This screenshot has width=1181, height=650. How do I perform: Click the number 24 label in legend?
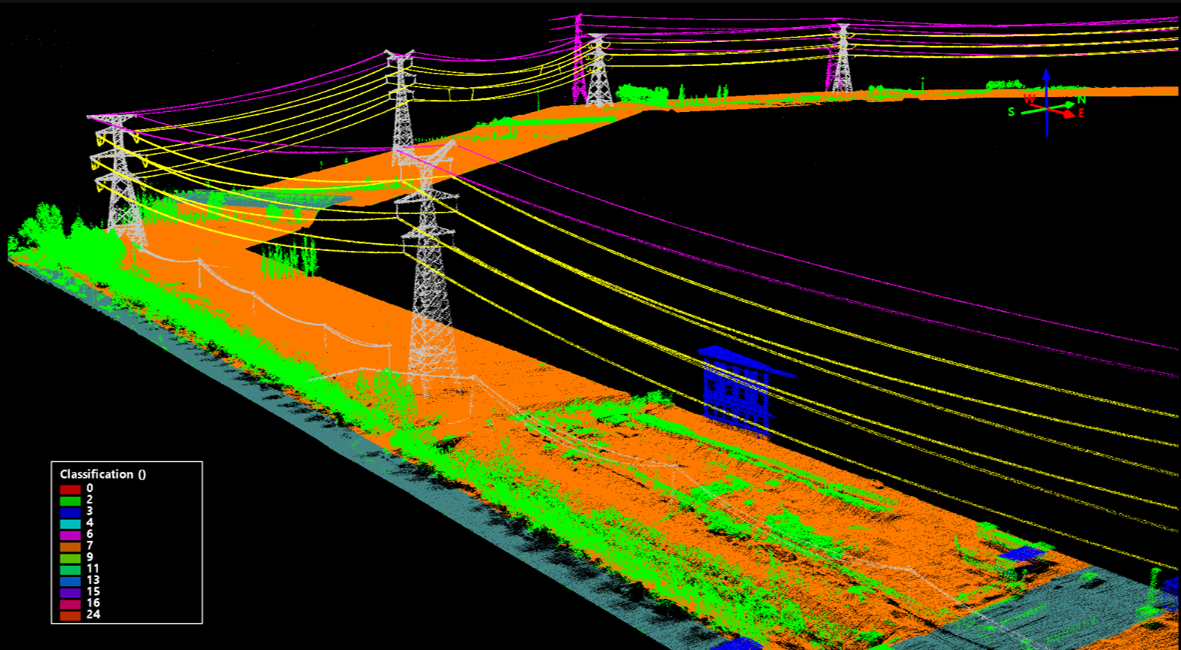pyautogui.click(x=92, y=615)
